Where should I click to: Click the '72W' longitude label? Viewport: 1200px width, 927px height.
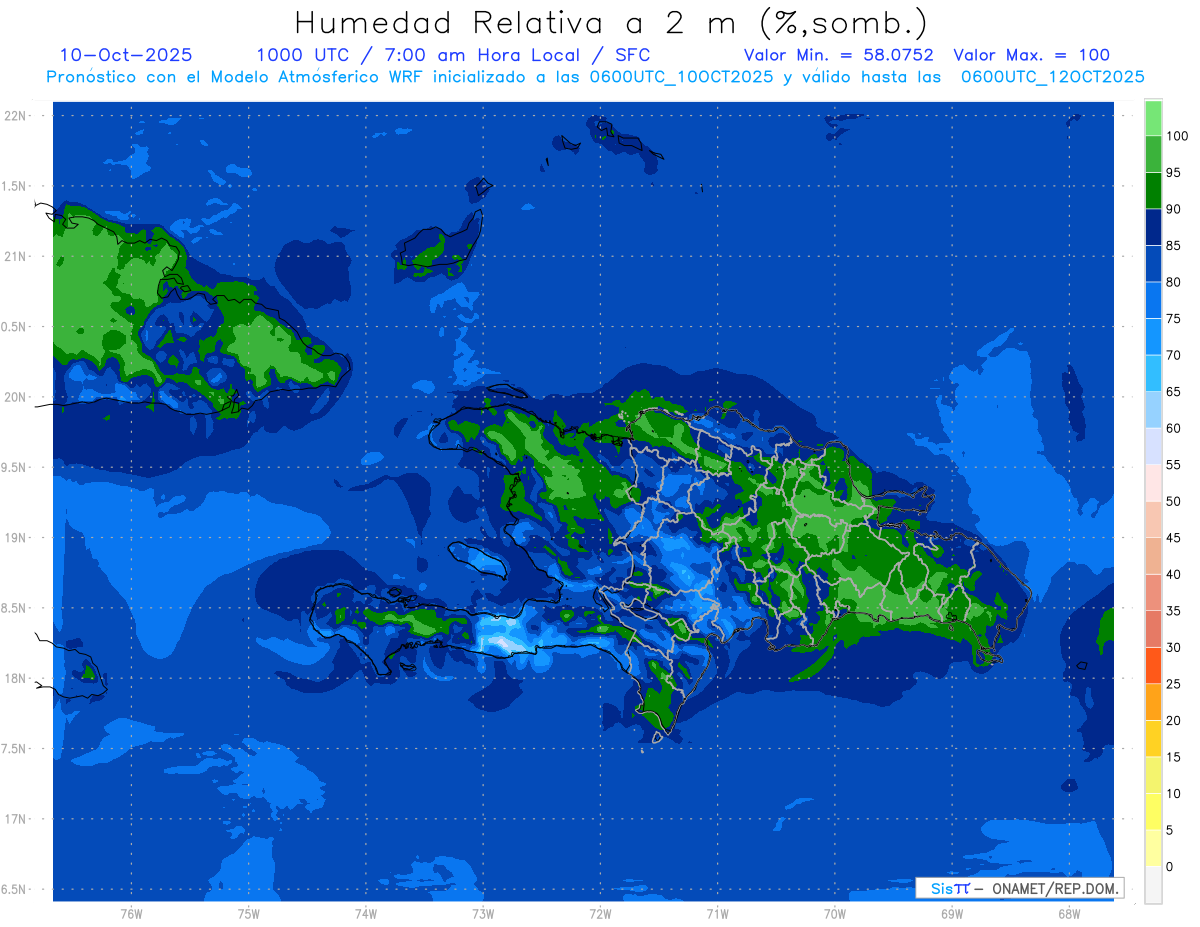[x=600, y=914]
